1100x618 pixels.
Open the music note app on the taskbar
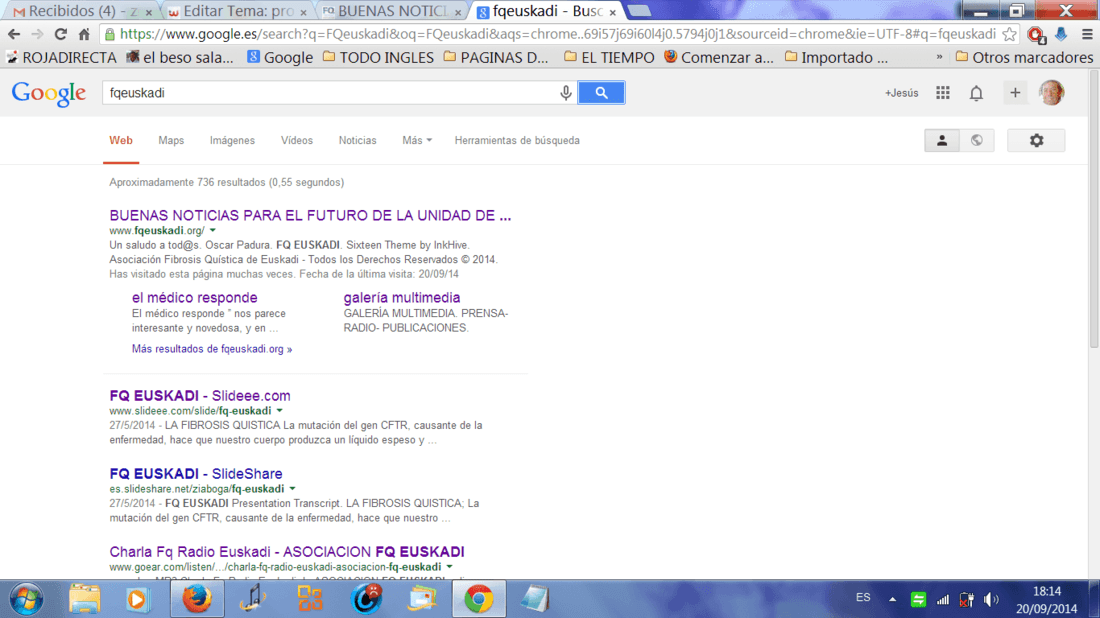point(252,599)
